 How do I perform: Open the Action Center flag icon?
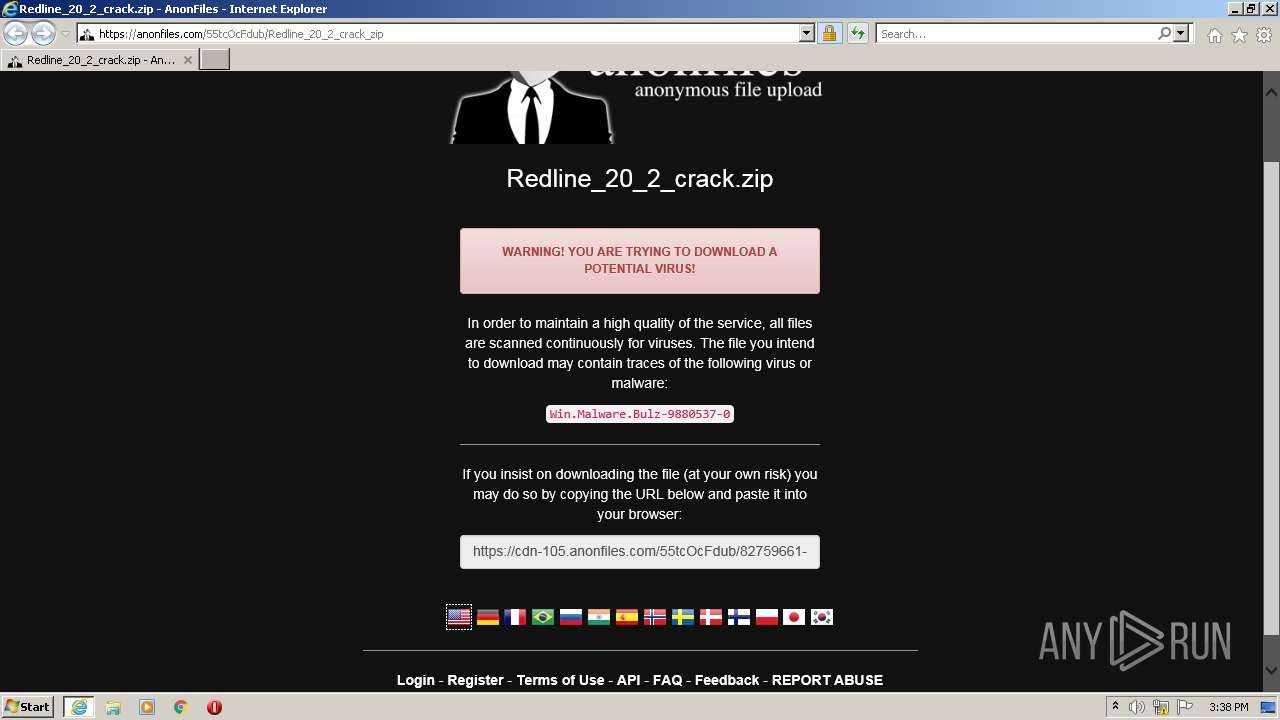[x=1185, y=707]
